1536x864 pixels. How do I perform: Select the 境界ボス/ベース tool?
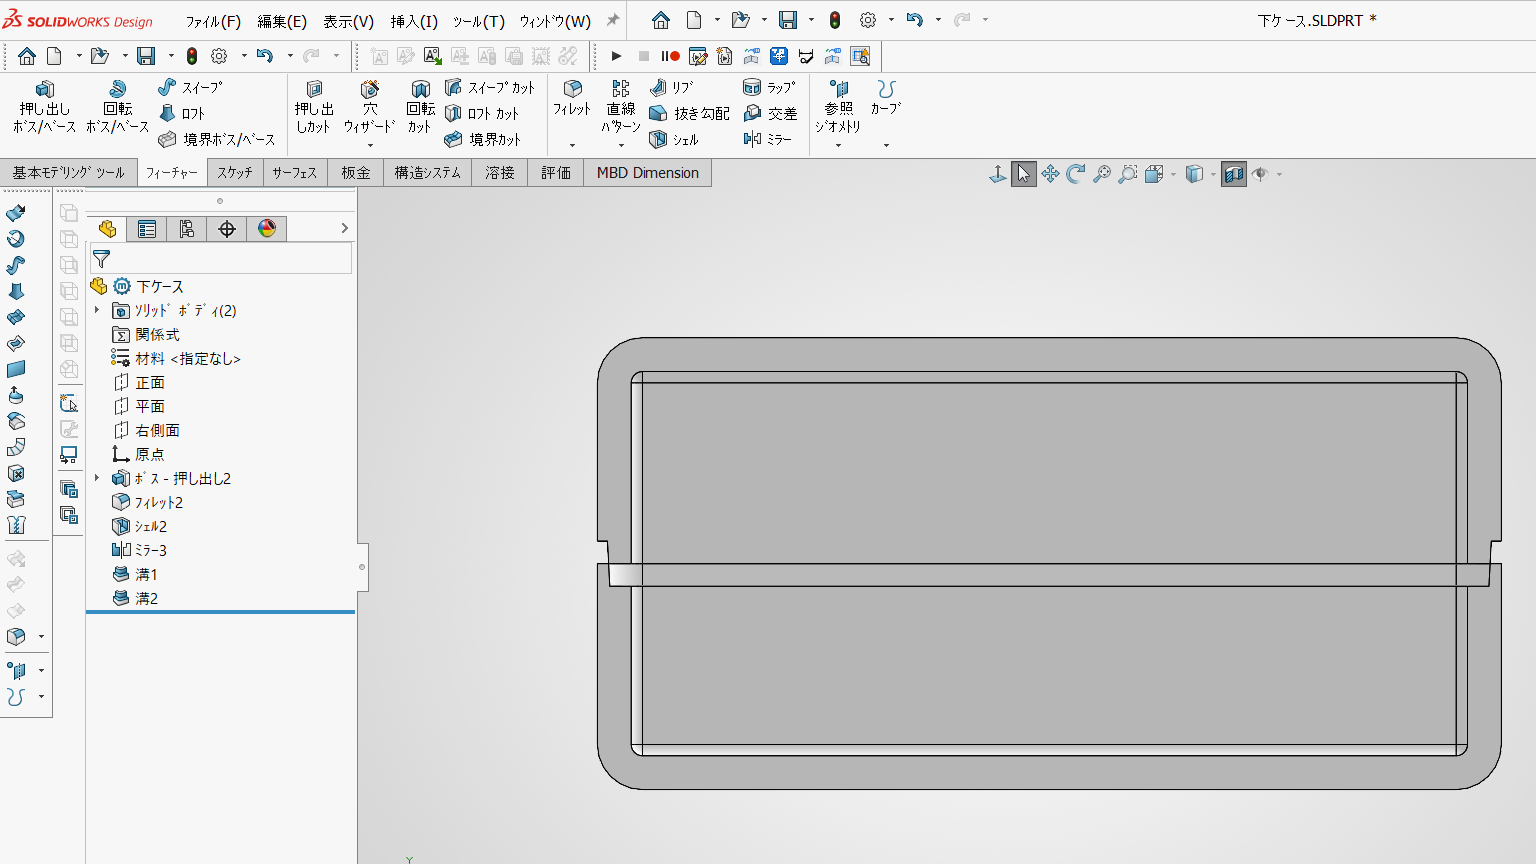click(x=217, y=139)
